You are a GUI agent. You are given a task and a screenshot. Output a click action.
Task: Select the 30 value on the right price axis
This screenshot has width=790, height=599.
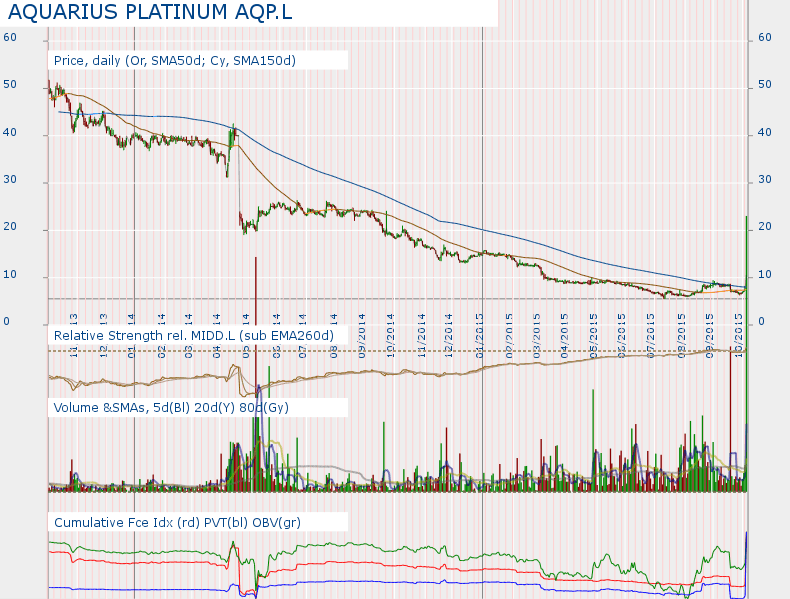(x=765, y=179)
